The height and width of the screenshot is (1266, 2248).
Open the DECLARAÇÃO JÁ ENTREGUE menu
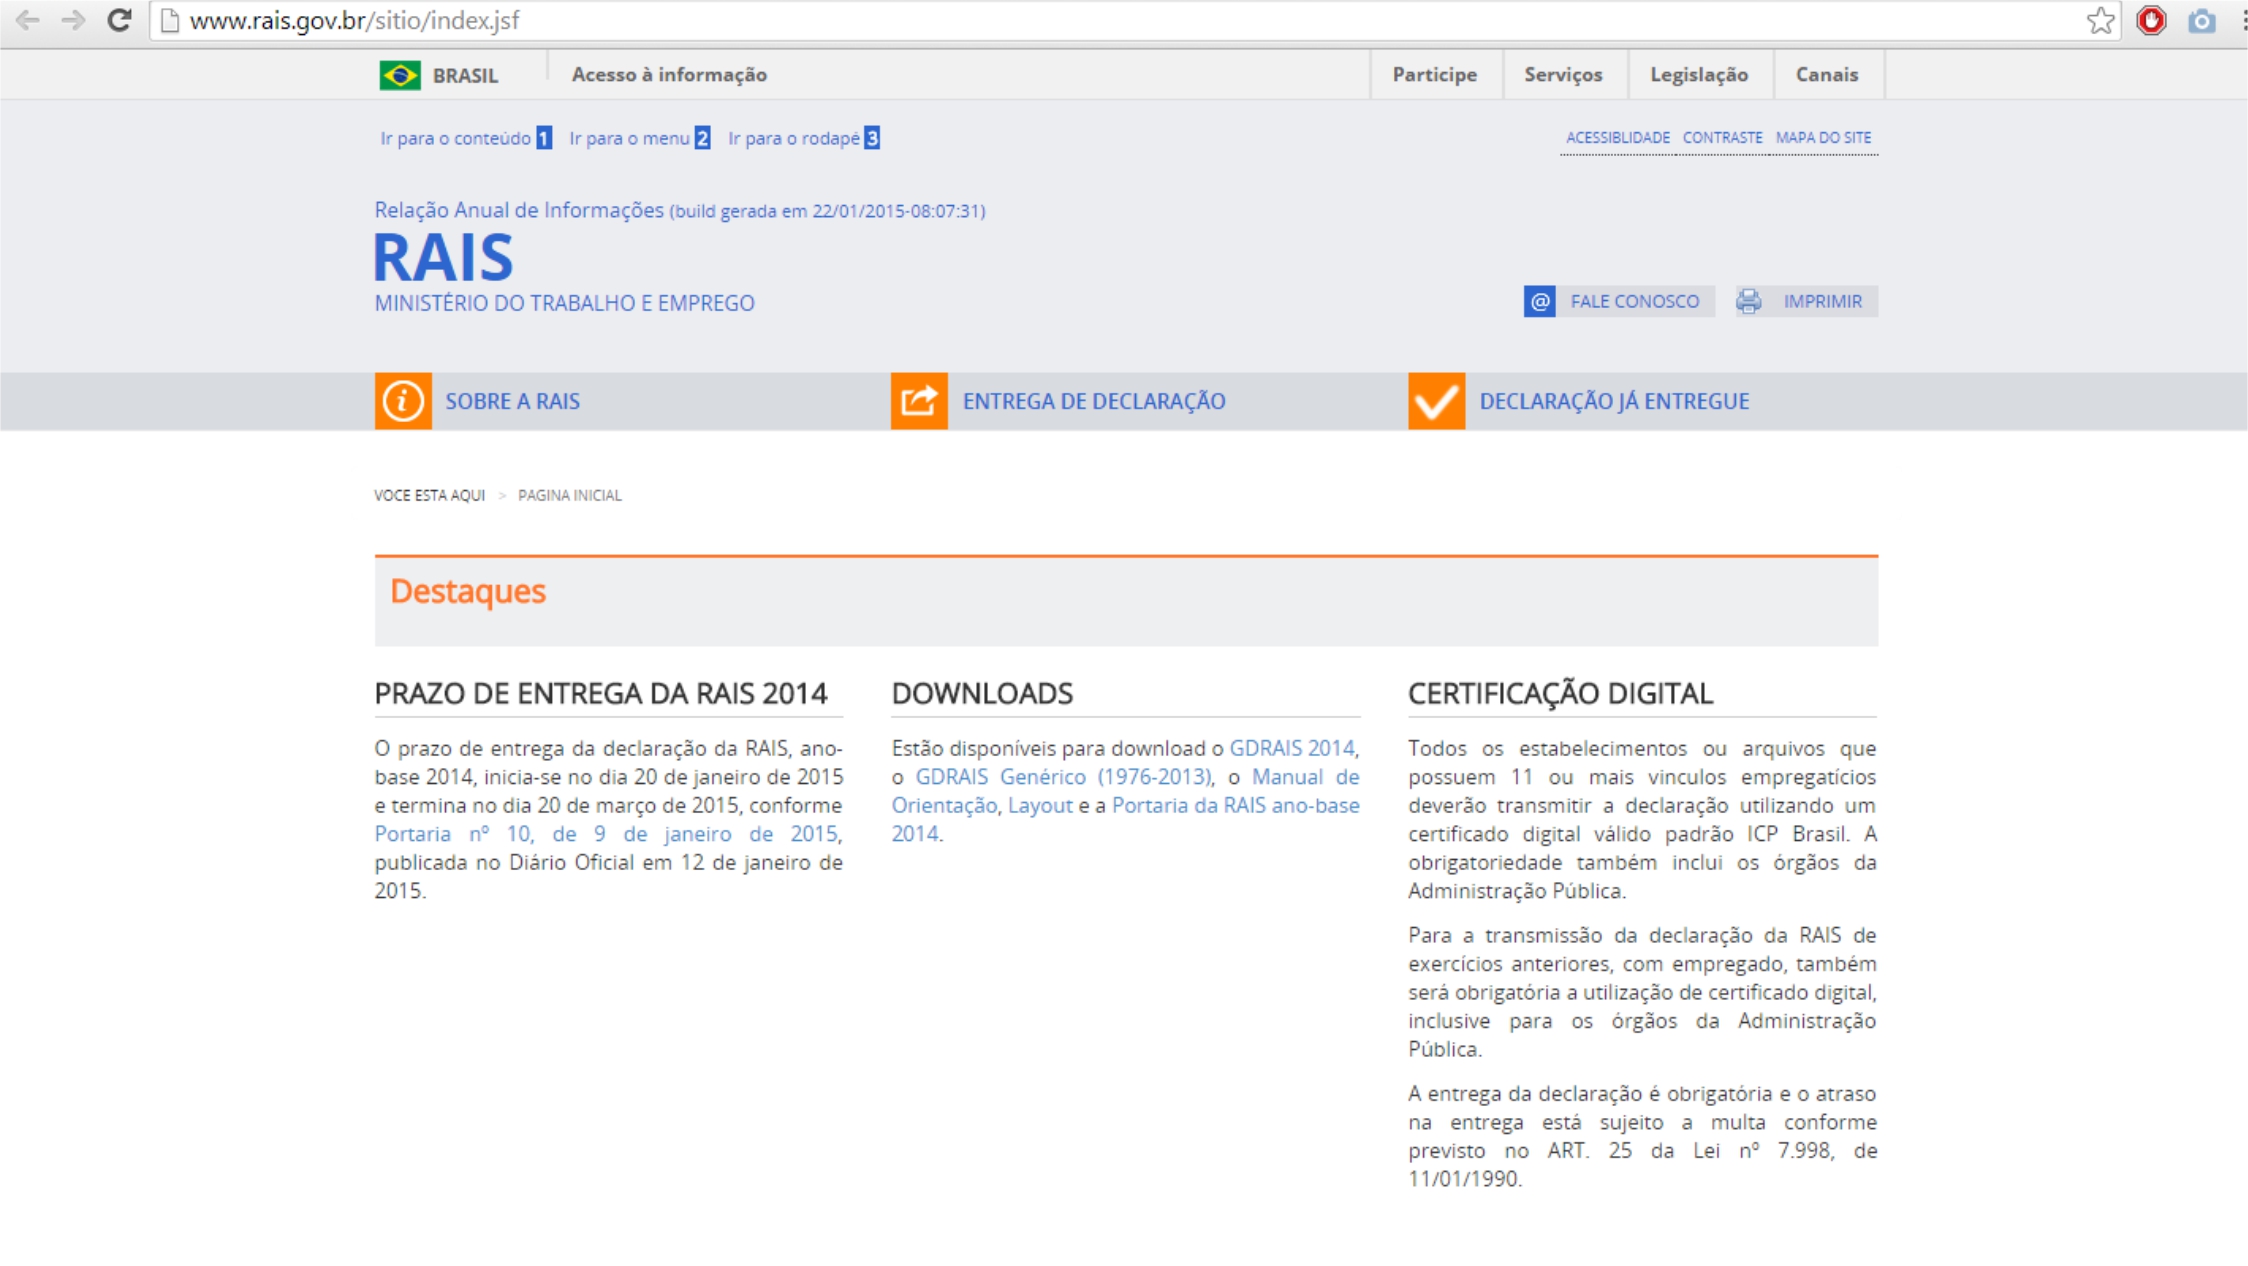click(1614, 401)
